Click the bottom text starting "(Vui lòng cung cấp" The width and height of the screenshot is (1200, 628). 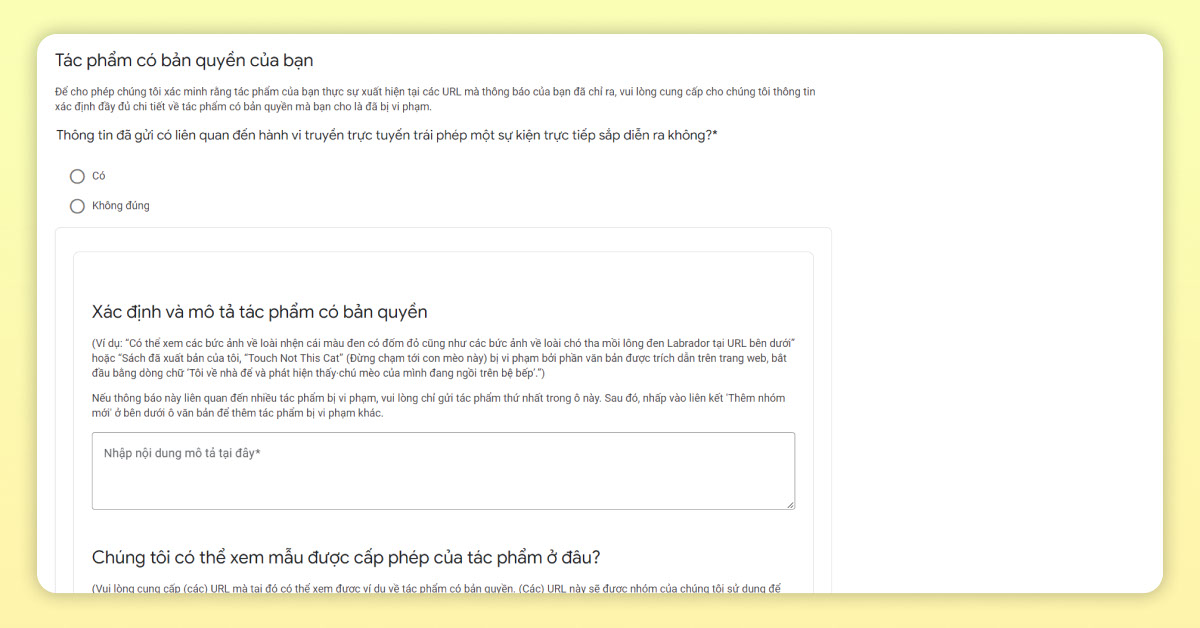pyautogui.click(x=434, y=587)
